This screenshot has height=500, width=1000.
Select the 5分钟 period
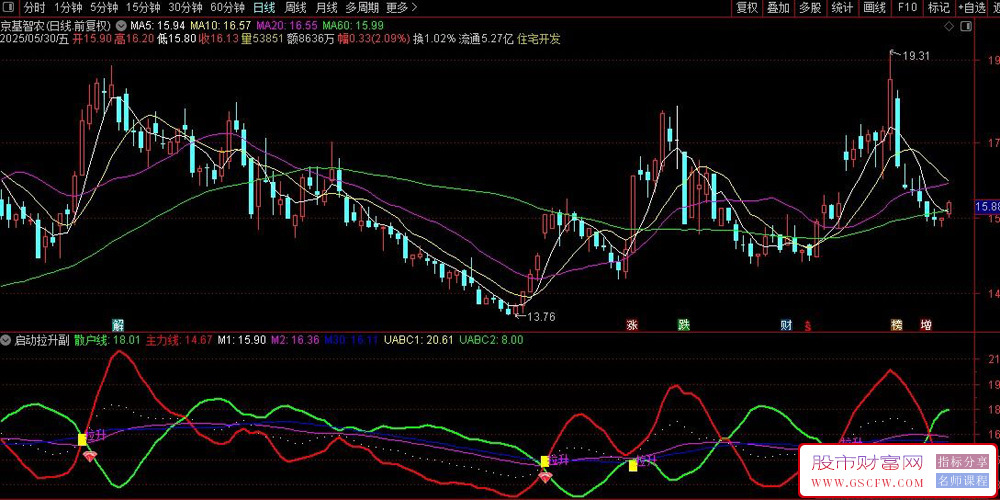(x=104, y=8)
